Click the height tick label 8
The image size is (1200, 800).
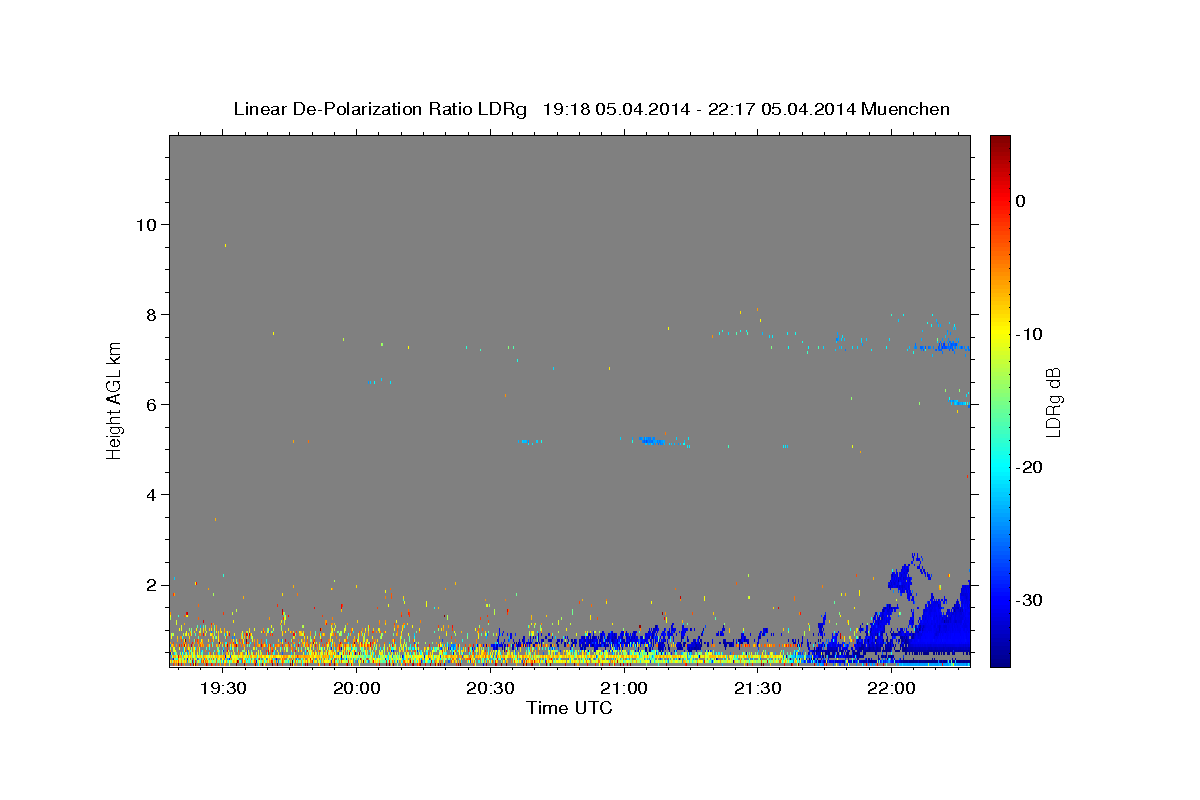pos(152,314)
